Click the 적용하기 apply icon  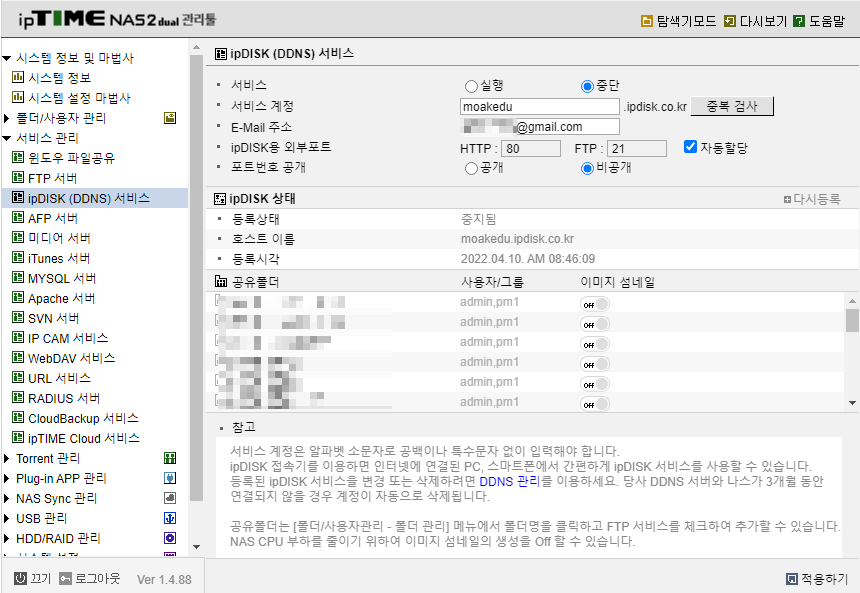click(x=791, y=579)
